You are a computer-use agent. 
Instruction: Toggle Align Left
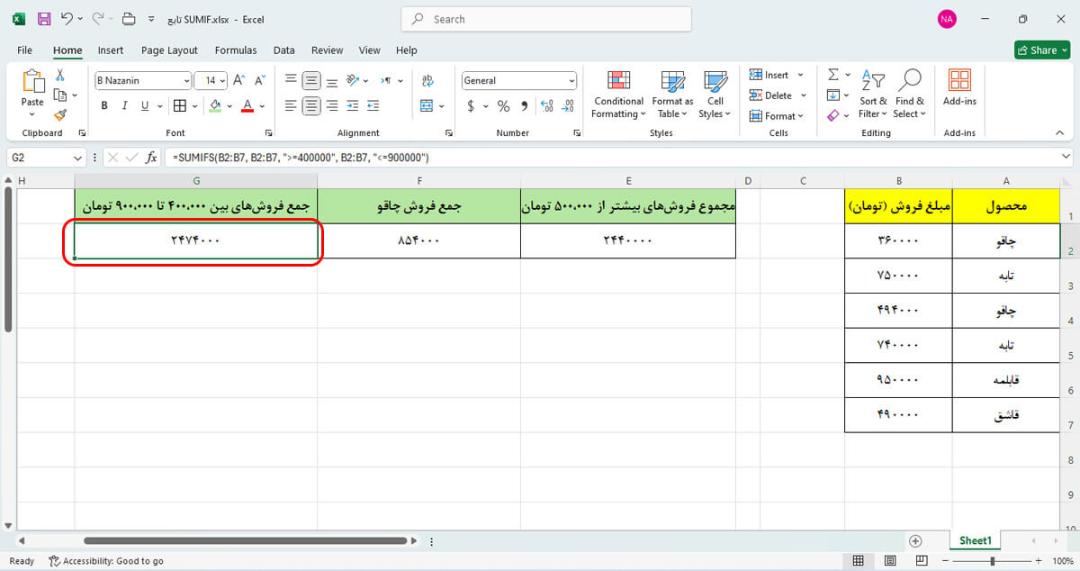coord(291,105)
